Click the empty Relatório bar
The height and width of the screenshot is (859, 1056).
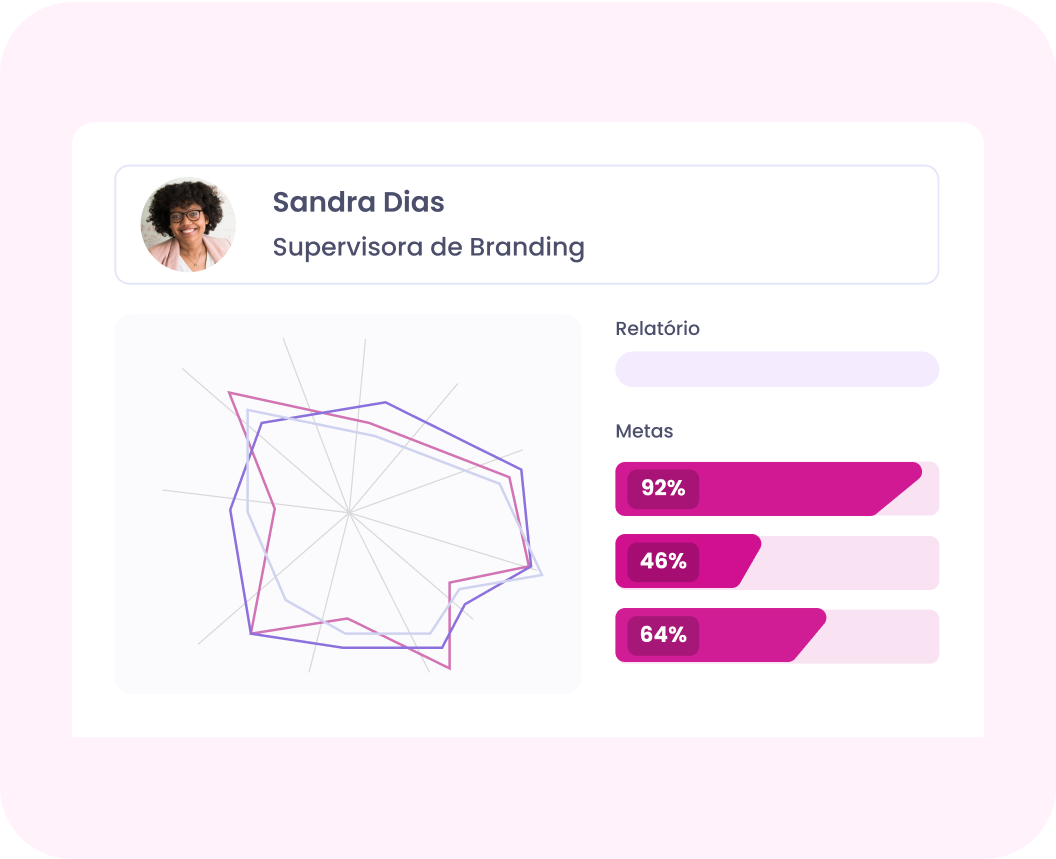click(776, 369)
